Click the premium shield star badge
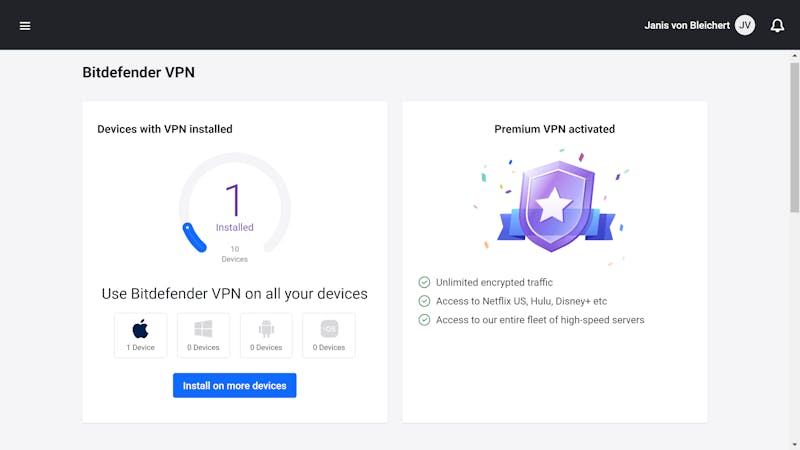 coord(555,206)
